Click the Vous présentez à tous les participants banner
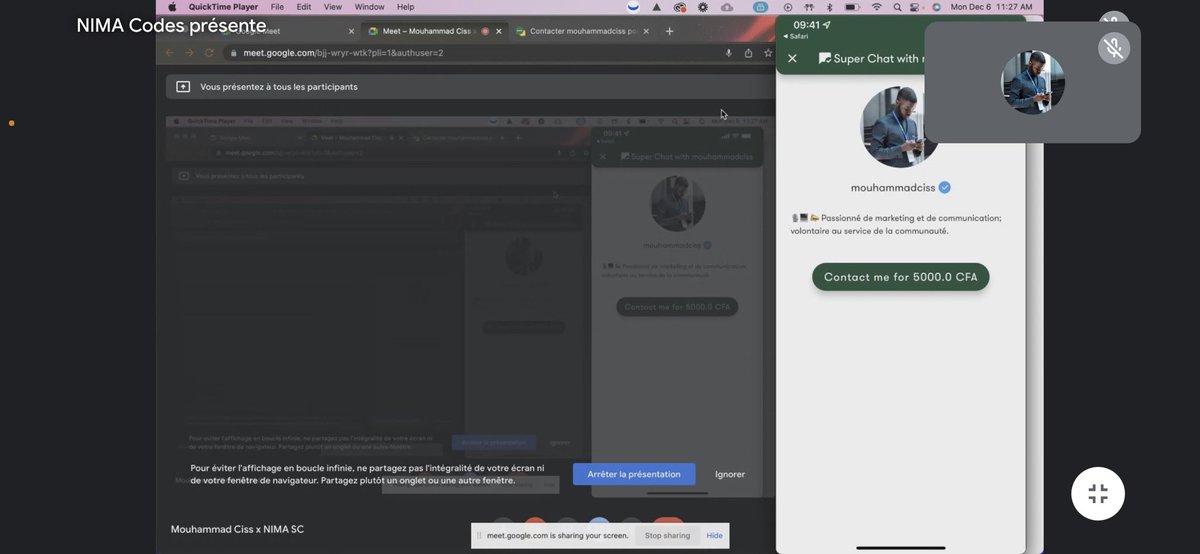 (470, 87)
